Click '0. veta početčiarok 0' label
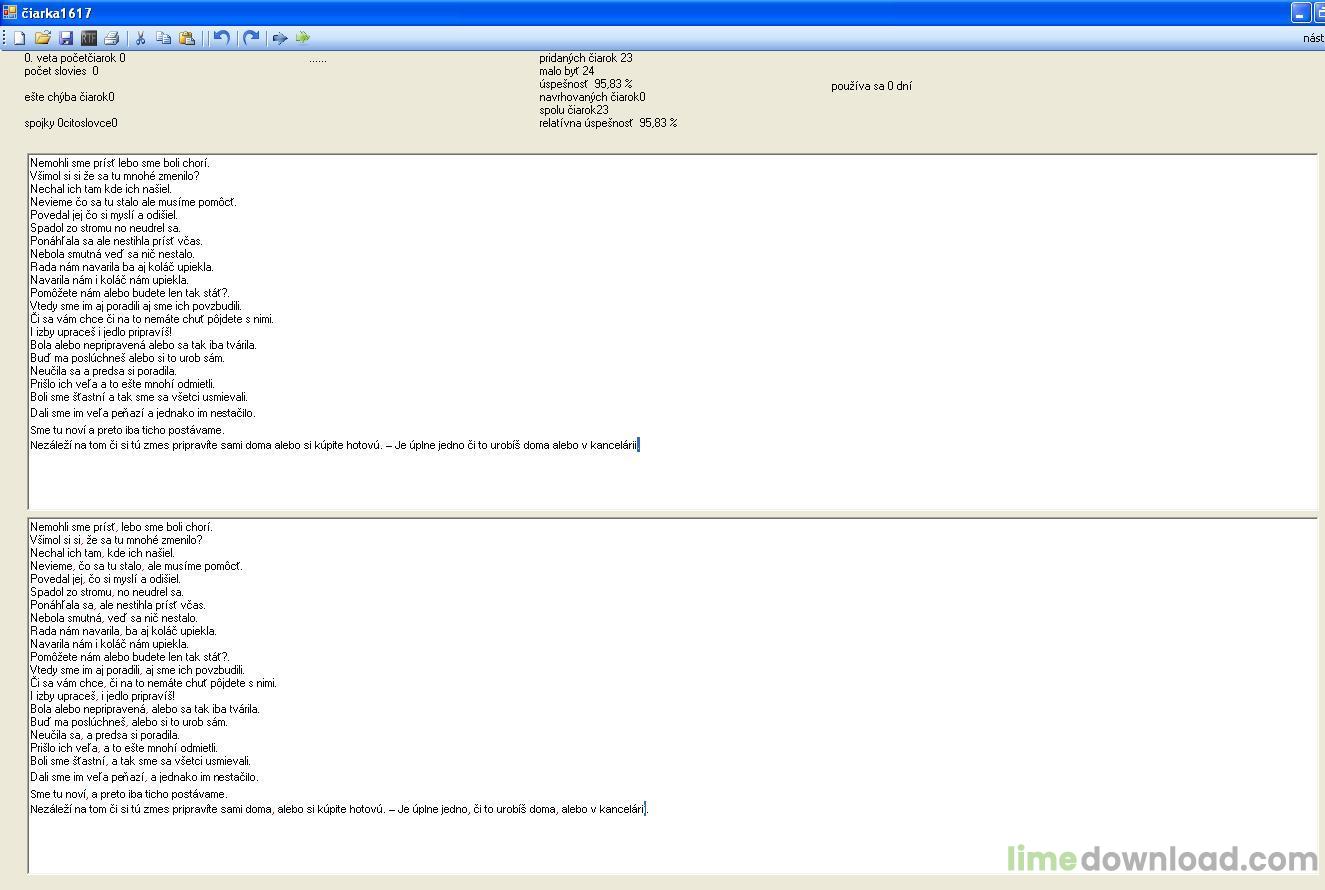Viewport: 1325px width, 890px height. click(x=75, y=58)
